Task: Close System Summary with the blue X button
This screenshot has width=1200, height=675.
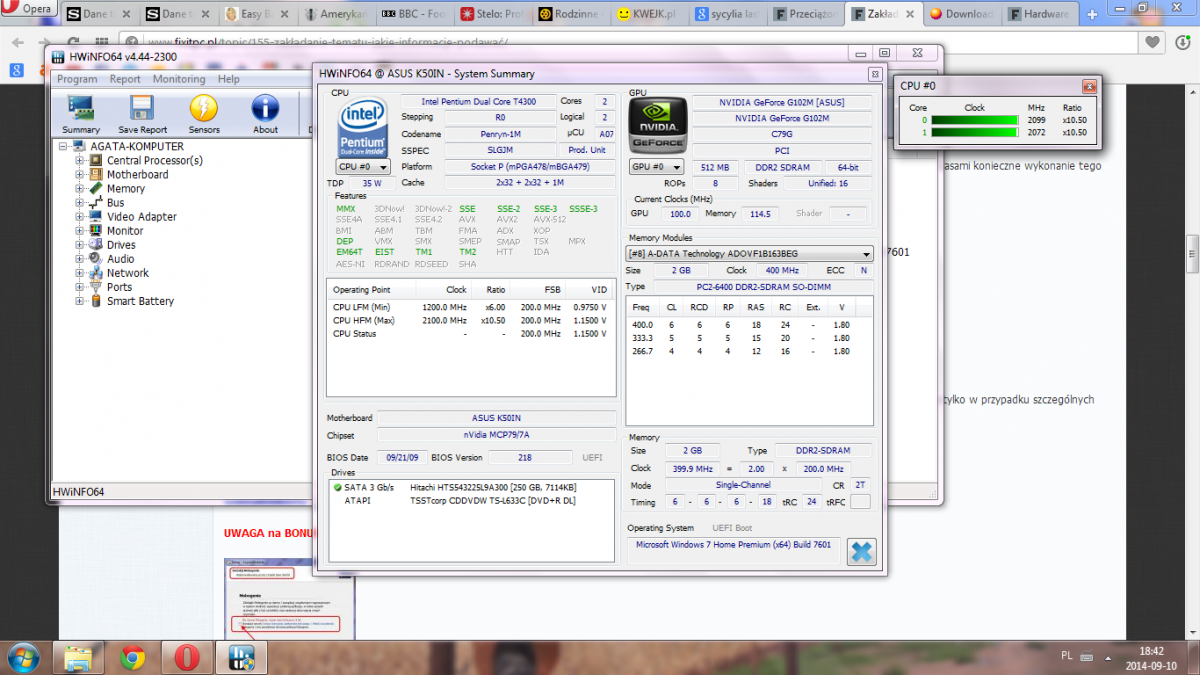Action: [x=861, y=552]
